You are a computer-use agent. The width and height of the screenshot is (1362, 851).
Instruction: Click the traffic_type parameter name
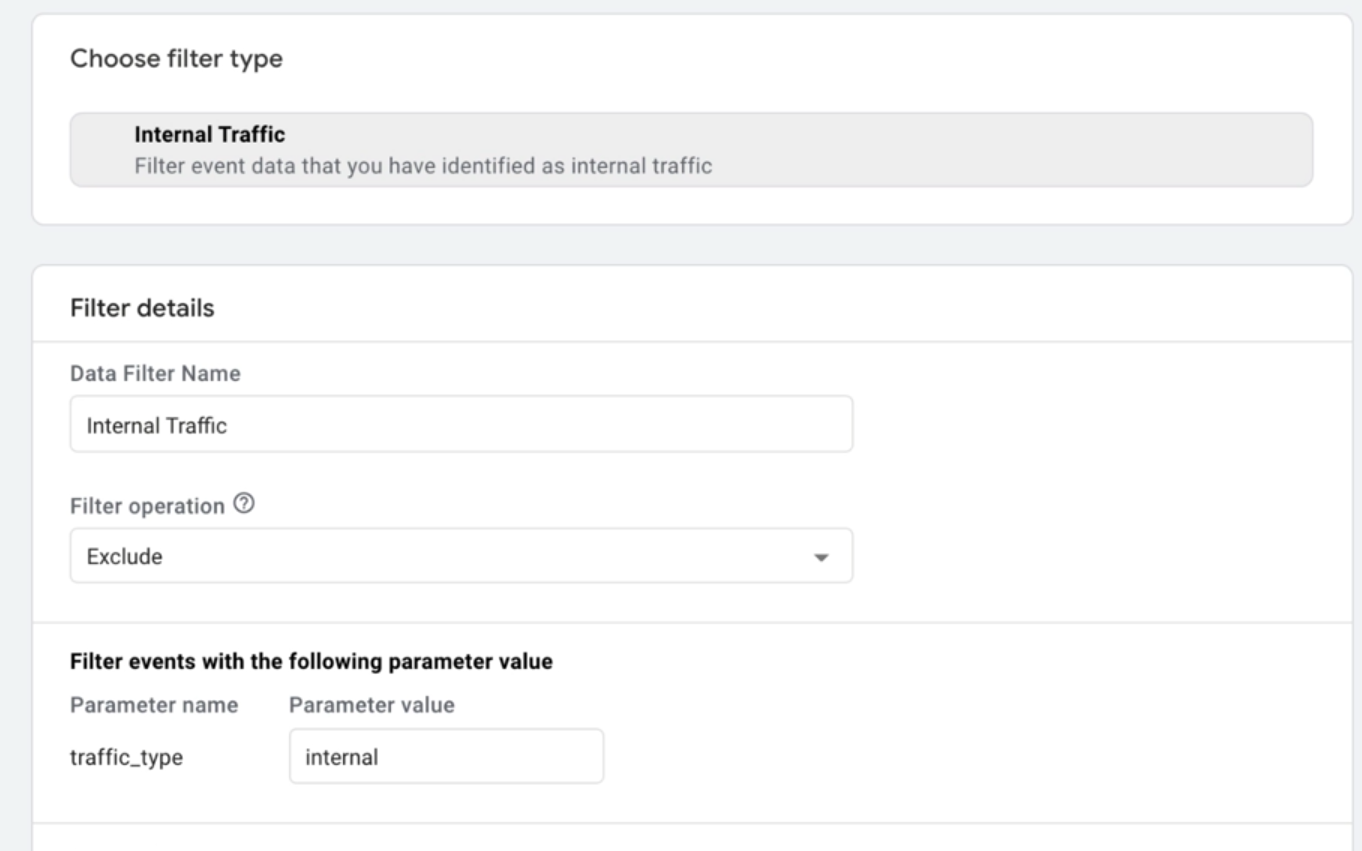point(126,758)
